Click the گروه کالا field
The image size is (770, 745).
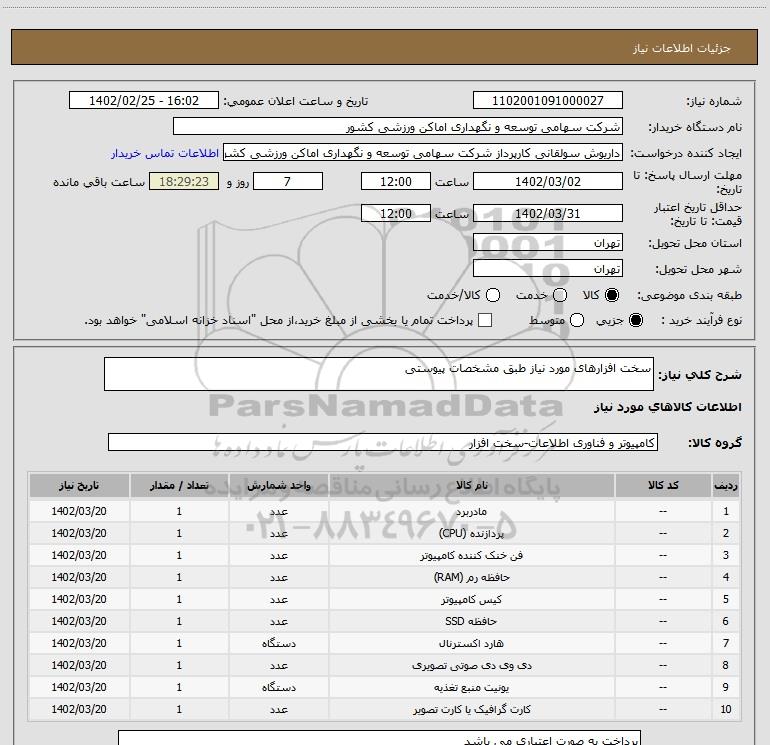coord(383,442)
